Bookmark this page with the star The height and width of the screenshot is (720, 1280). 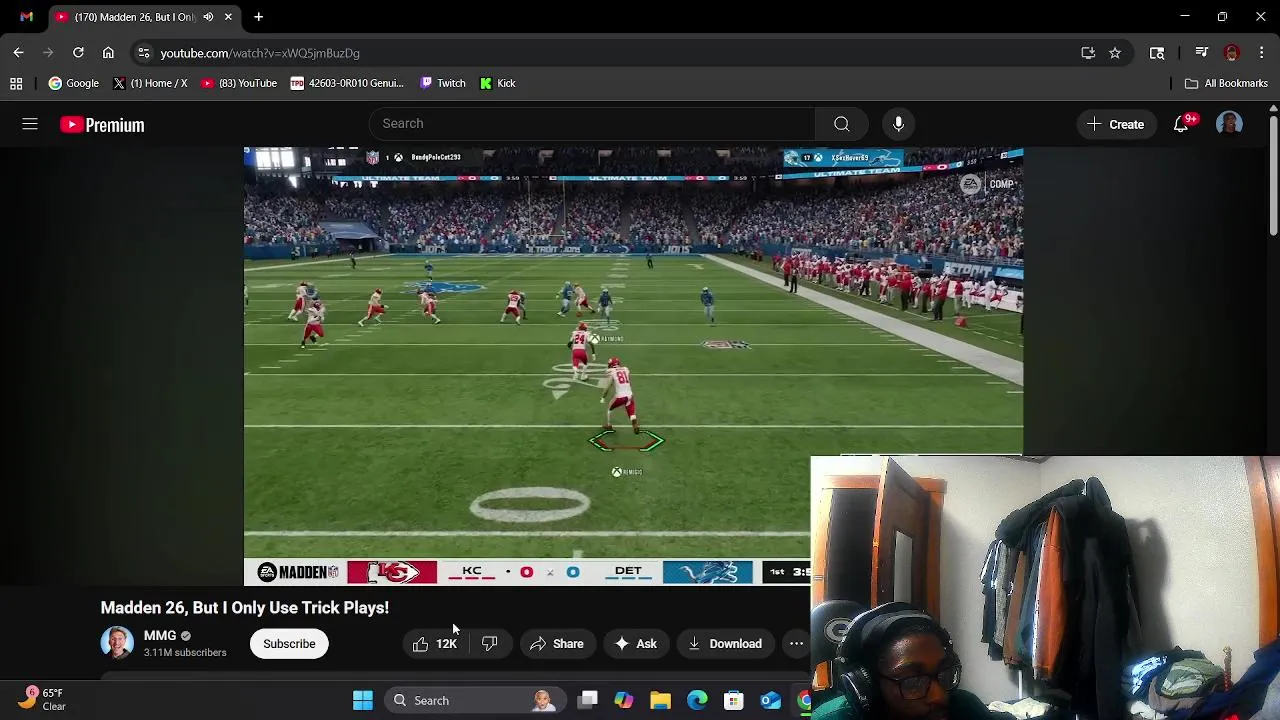1115,53
